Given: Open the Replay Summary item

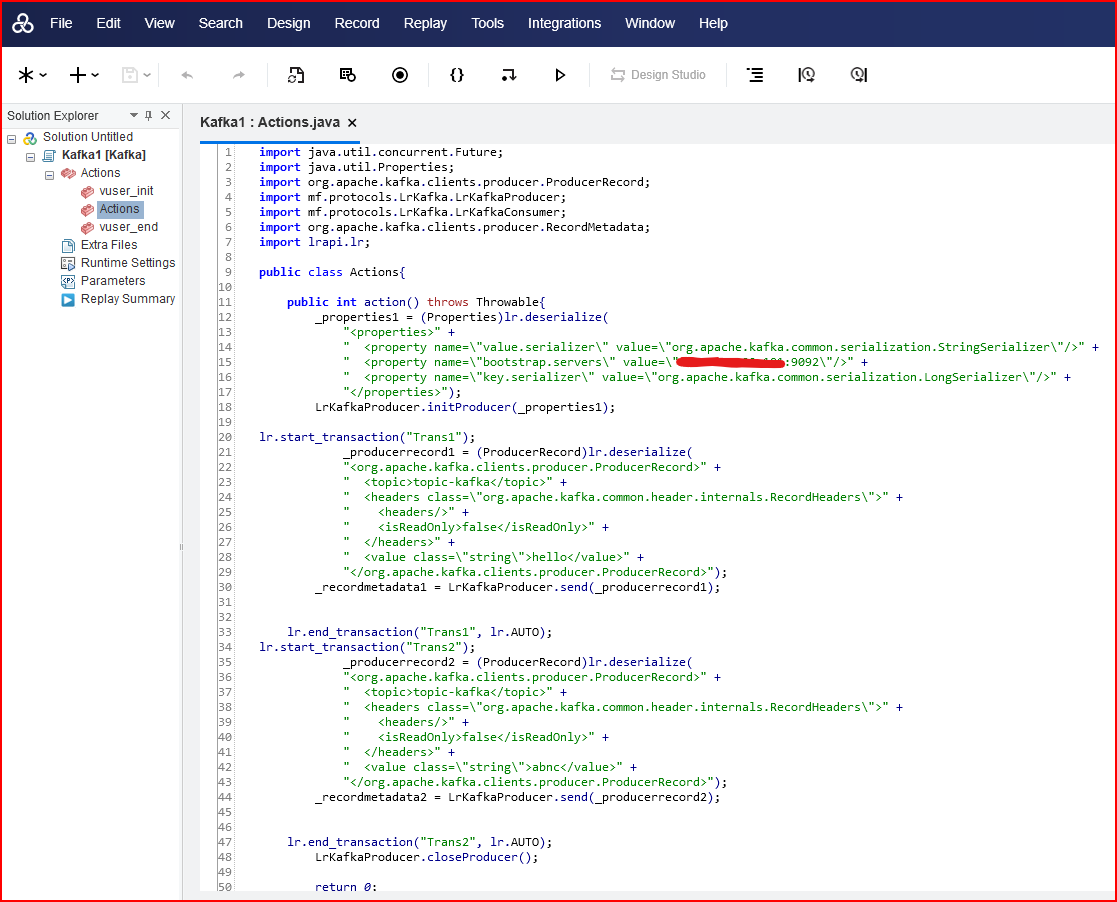Looking at the screenshot, I should click(127, 299).
